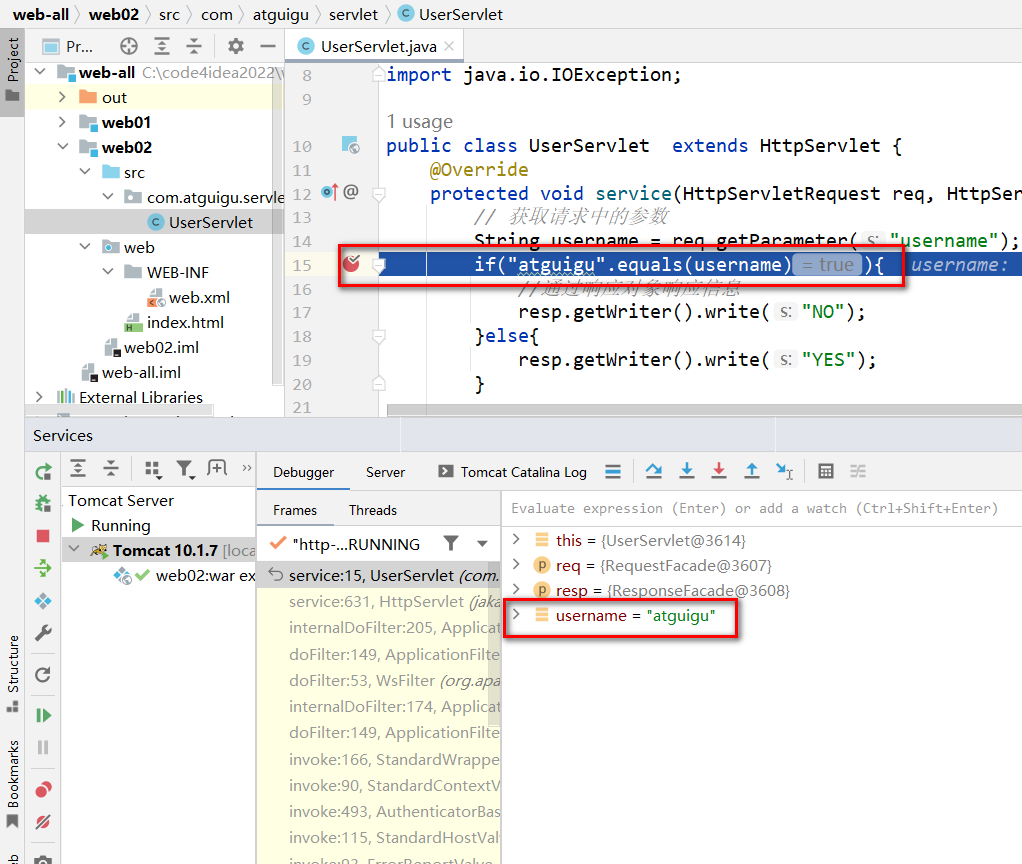Stop the Tomcat server with red square
Screen dimensions: 1022x864
(x=43, y=536)
